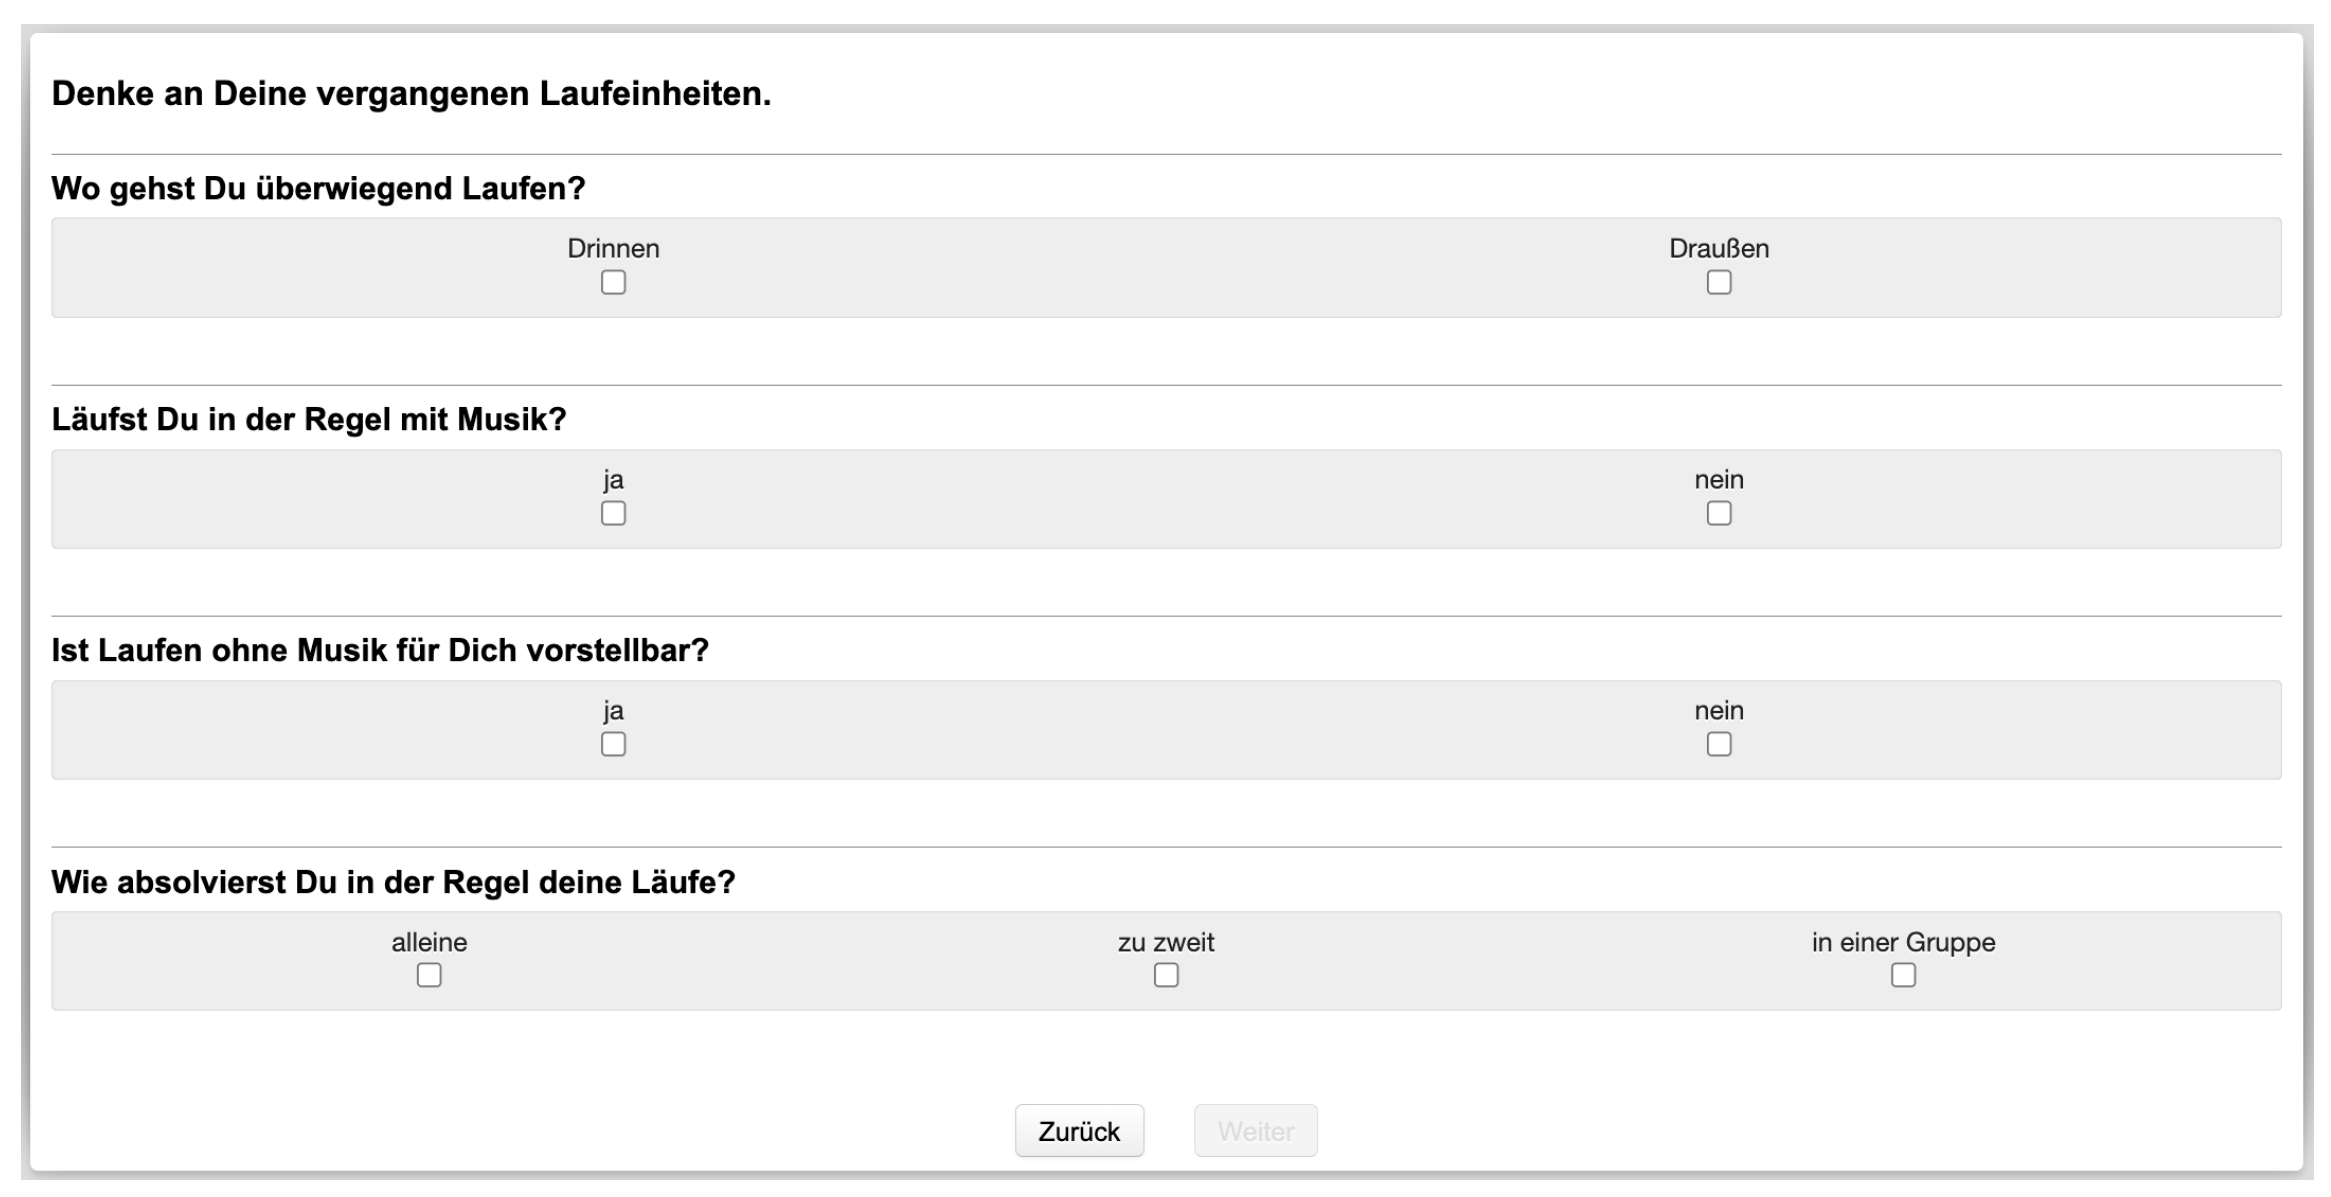The width and height of the screenshot is (2331, 1197).
Task: Tick 'ja' checkbox for running with music
Action: (613, 514)
